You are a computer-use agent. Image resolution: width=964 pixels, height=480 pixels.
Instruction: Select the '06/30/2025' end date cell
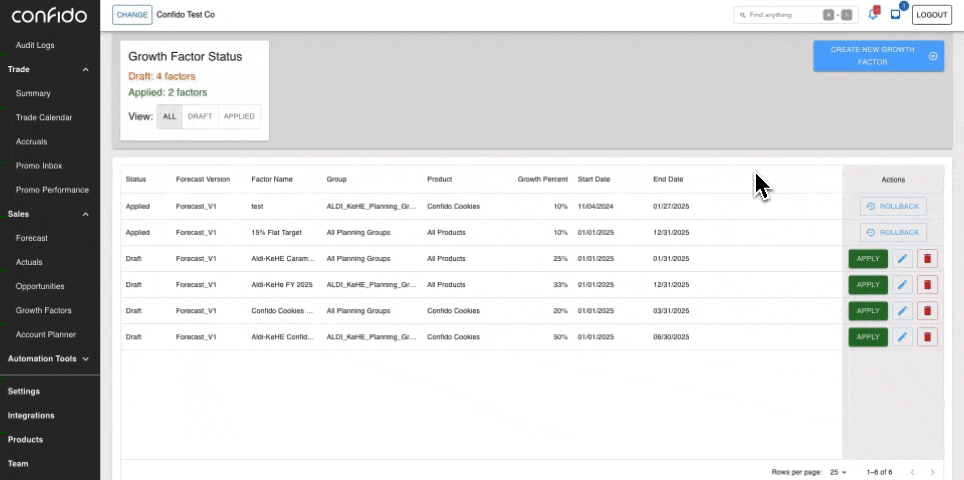point(671,337)
